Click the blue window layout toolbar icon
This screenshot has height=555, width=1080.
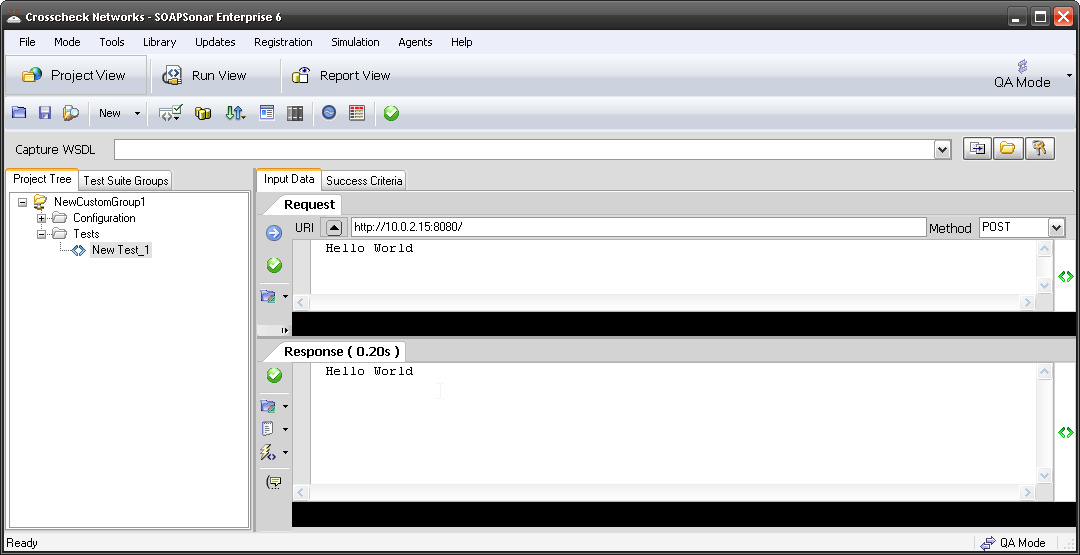click(267, 113)
